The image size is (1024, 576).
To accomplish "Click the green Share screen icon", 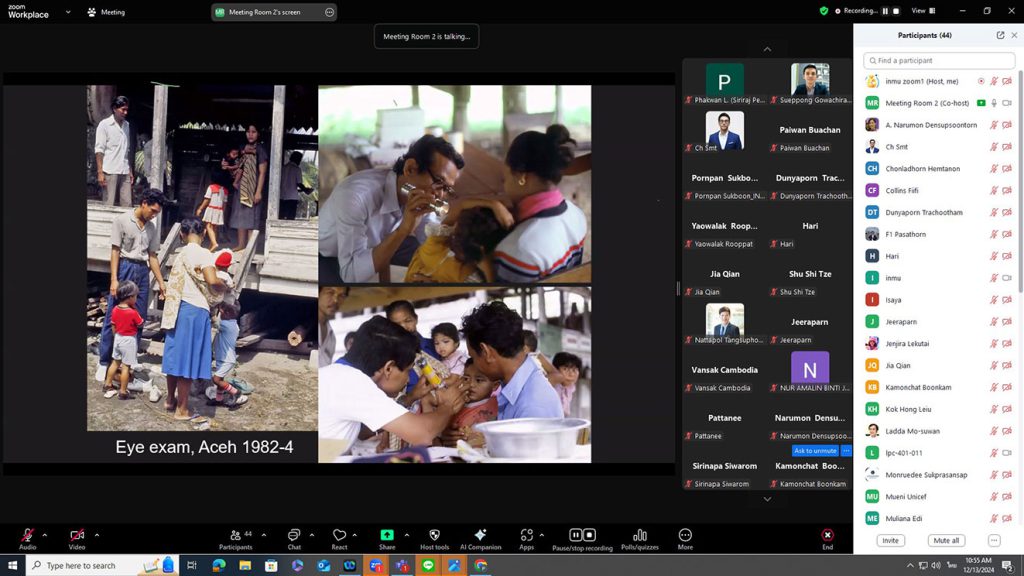I will [387, 535].
